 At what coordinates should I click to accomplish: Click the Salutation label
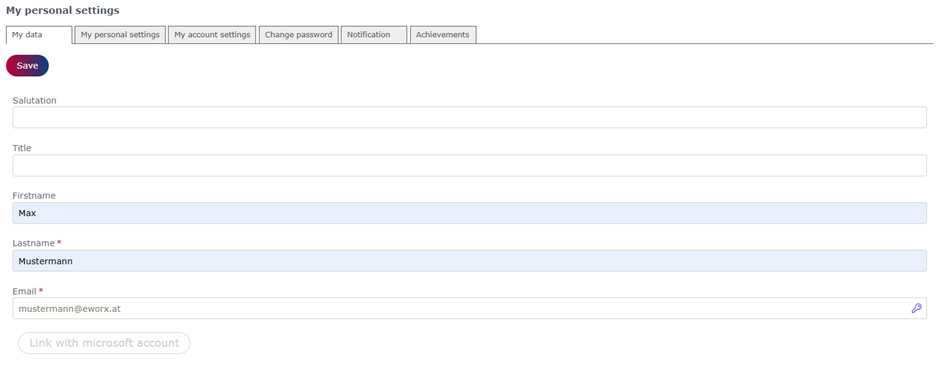tap(34, 101)
